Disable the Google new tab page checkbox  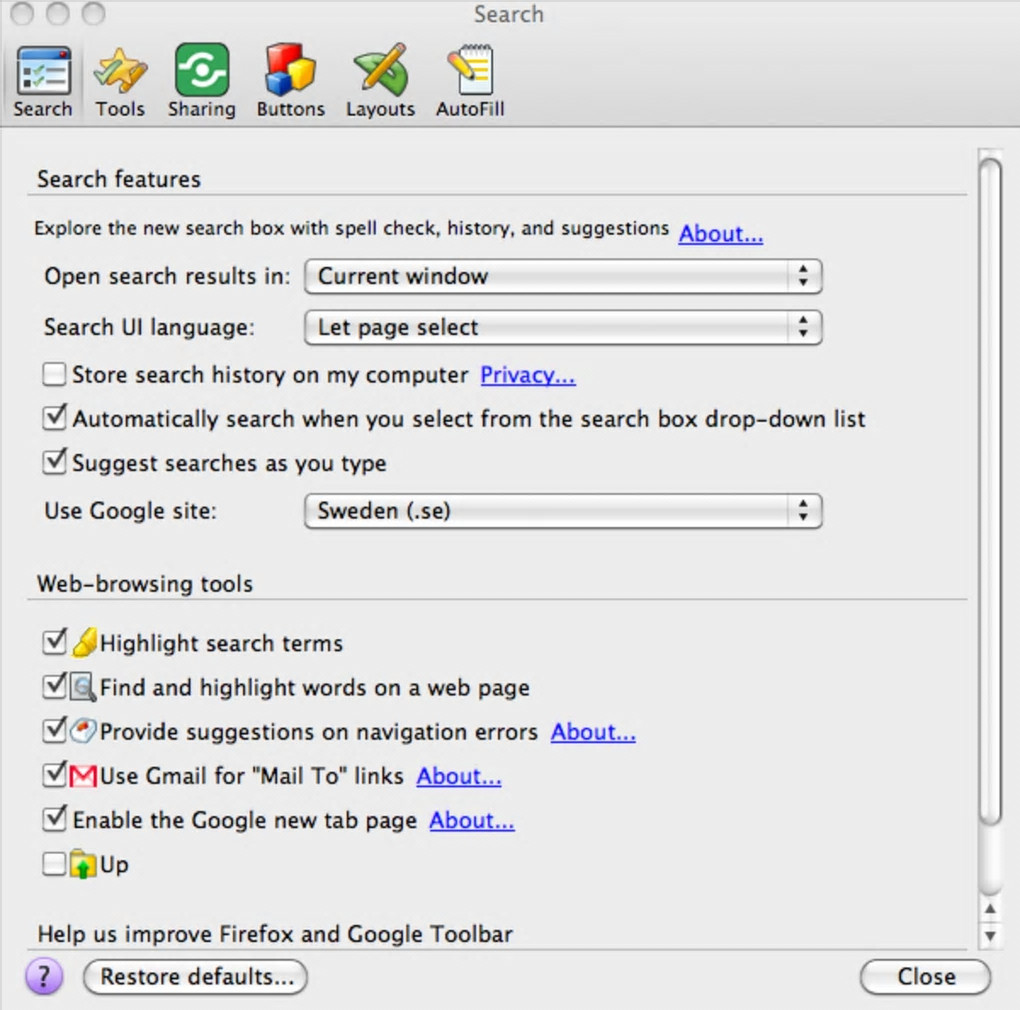click(x=54, y=819)
